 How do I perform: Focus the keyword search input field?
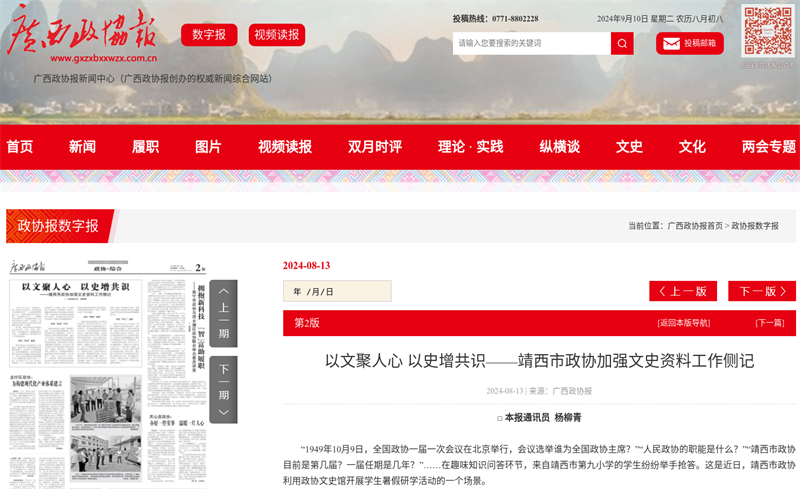(x=532, y=43)
